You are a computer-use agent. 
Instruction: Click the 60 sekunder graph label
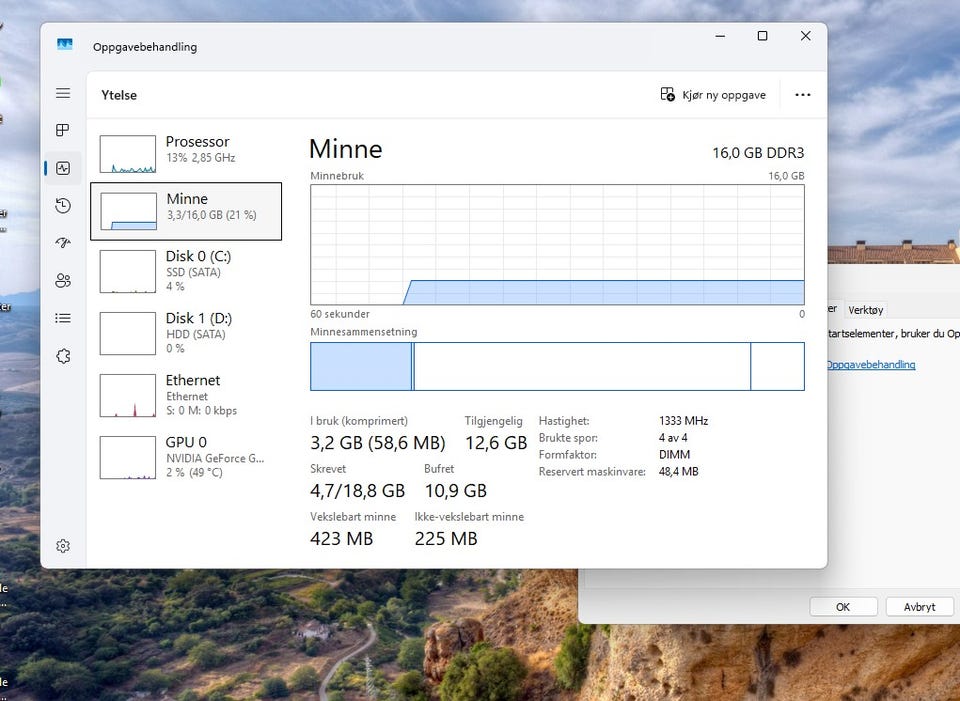[x=340, y=314]
